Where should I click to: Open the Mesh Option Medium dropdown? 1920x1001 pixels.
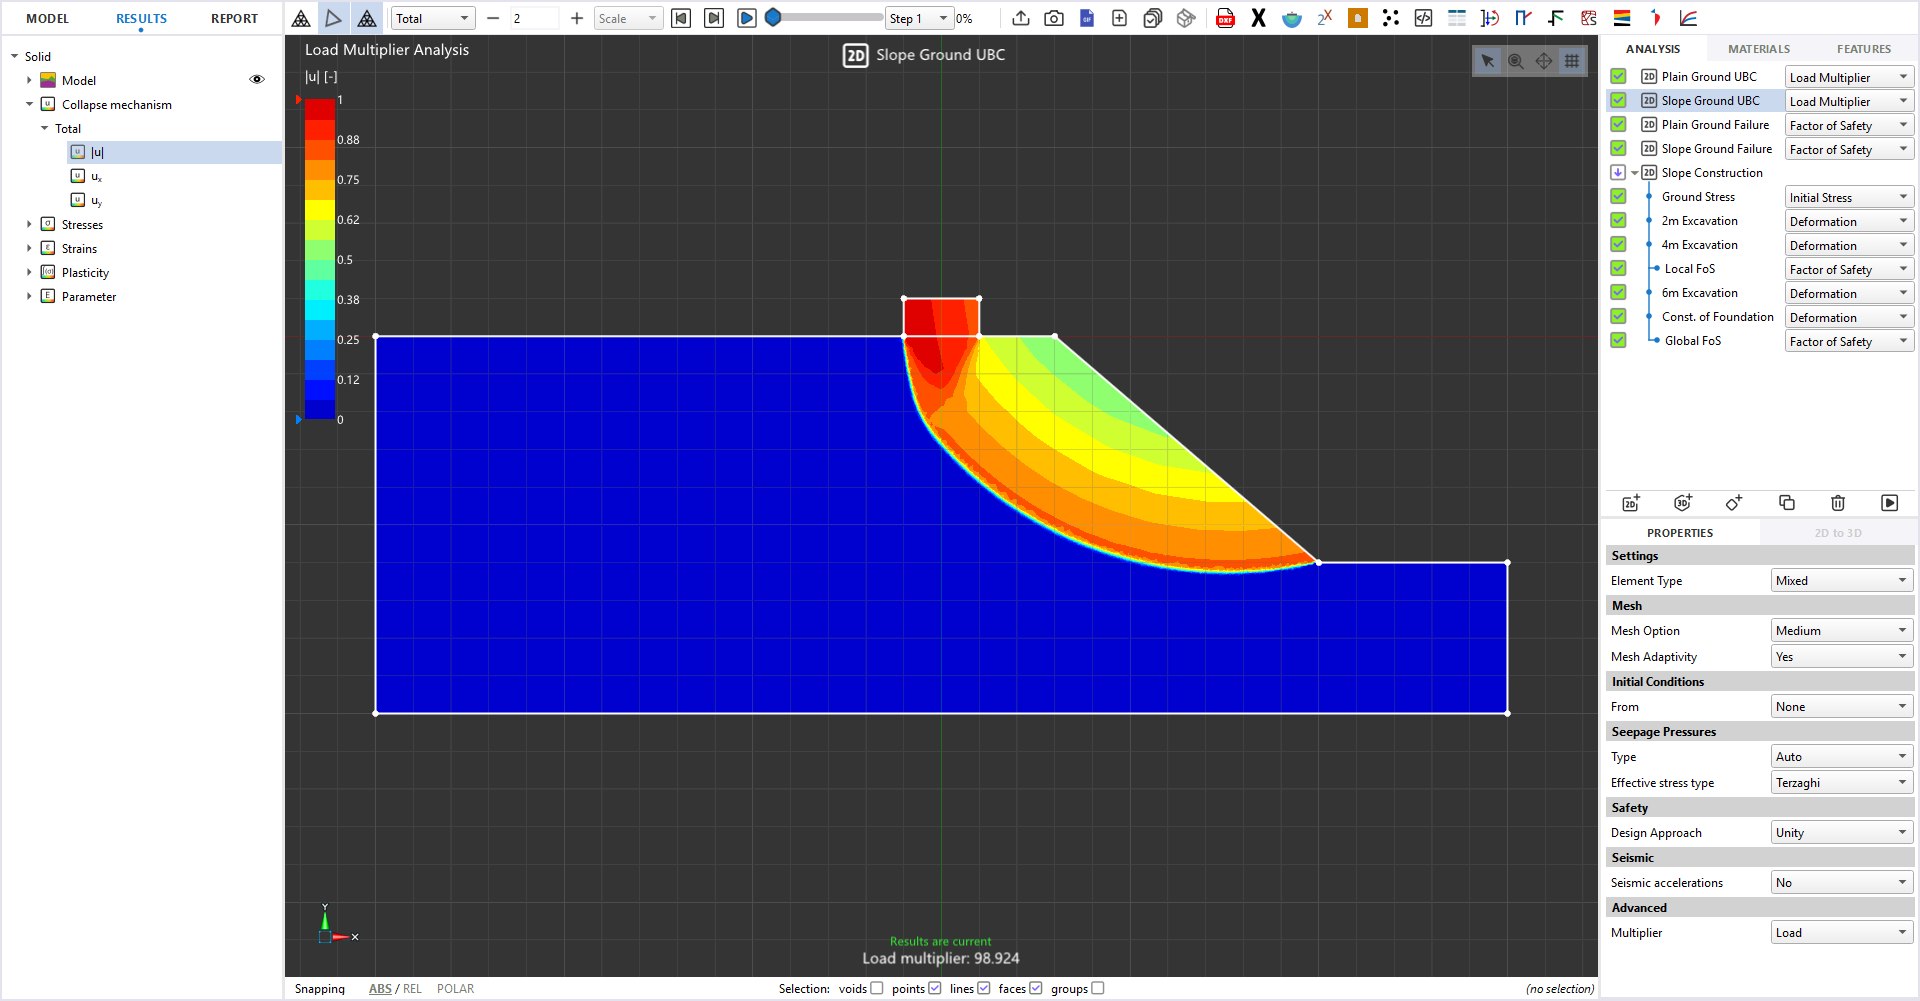pyautogui.click(x=1842, y=630)
